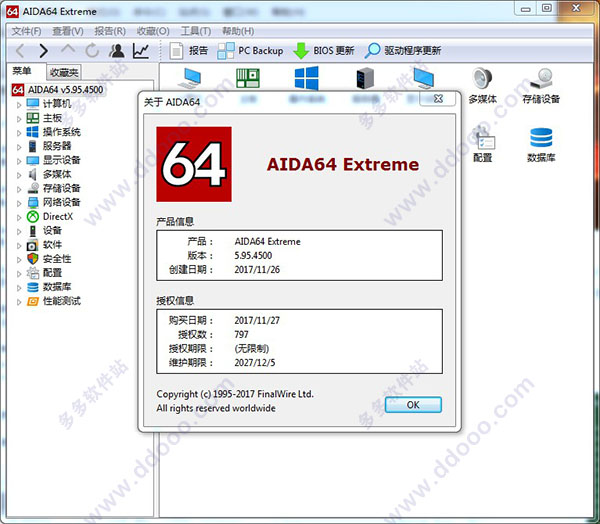The height and width of the screenshot is (524, 600).
Task: Select 配置 config icon in tree
Action: 33,273
